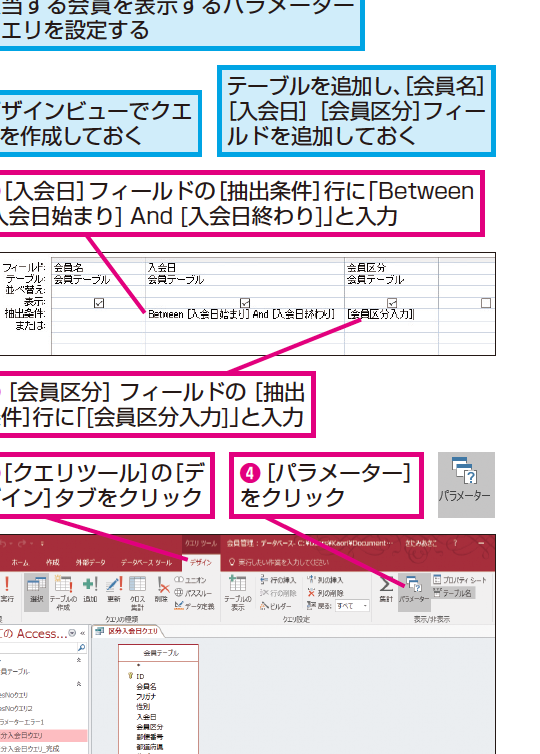Click the 実行したい作業を入力してください search box
The width and height of the screenshot is (540, 754).
(x=279, y=562)
